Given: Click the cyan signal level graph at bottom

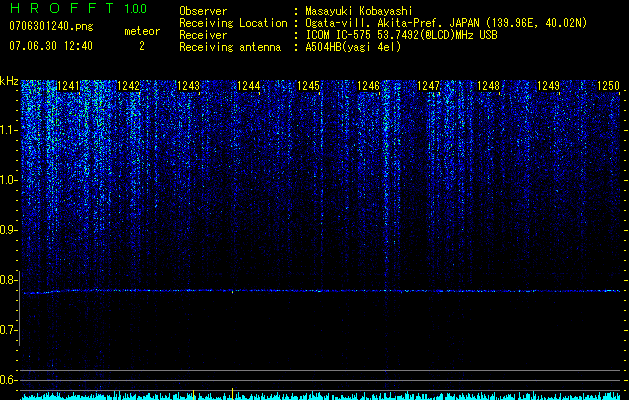Looking at the screenshot, I should click(x=321, y=396).
